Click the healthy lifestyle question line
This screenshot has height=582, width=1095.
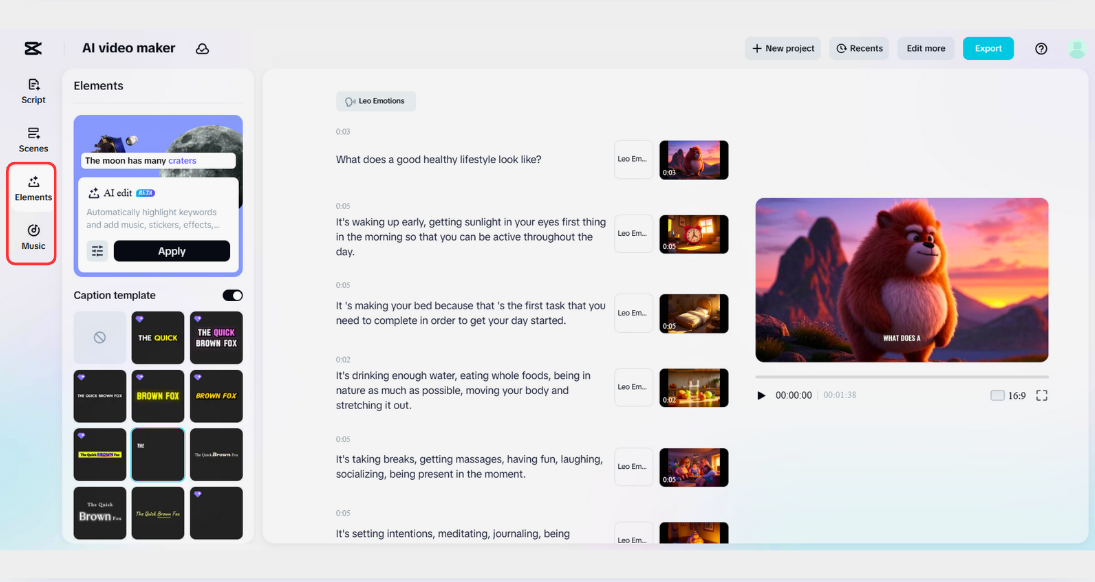(439, 159)
